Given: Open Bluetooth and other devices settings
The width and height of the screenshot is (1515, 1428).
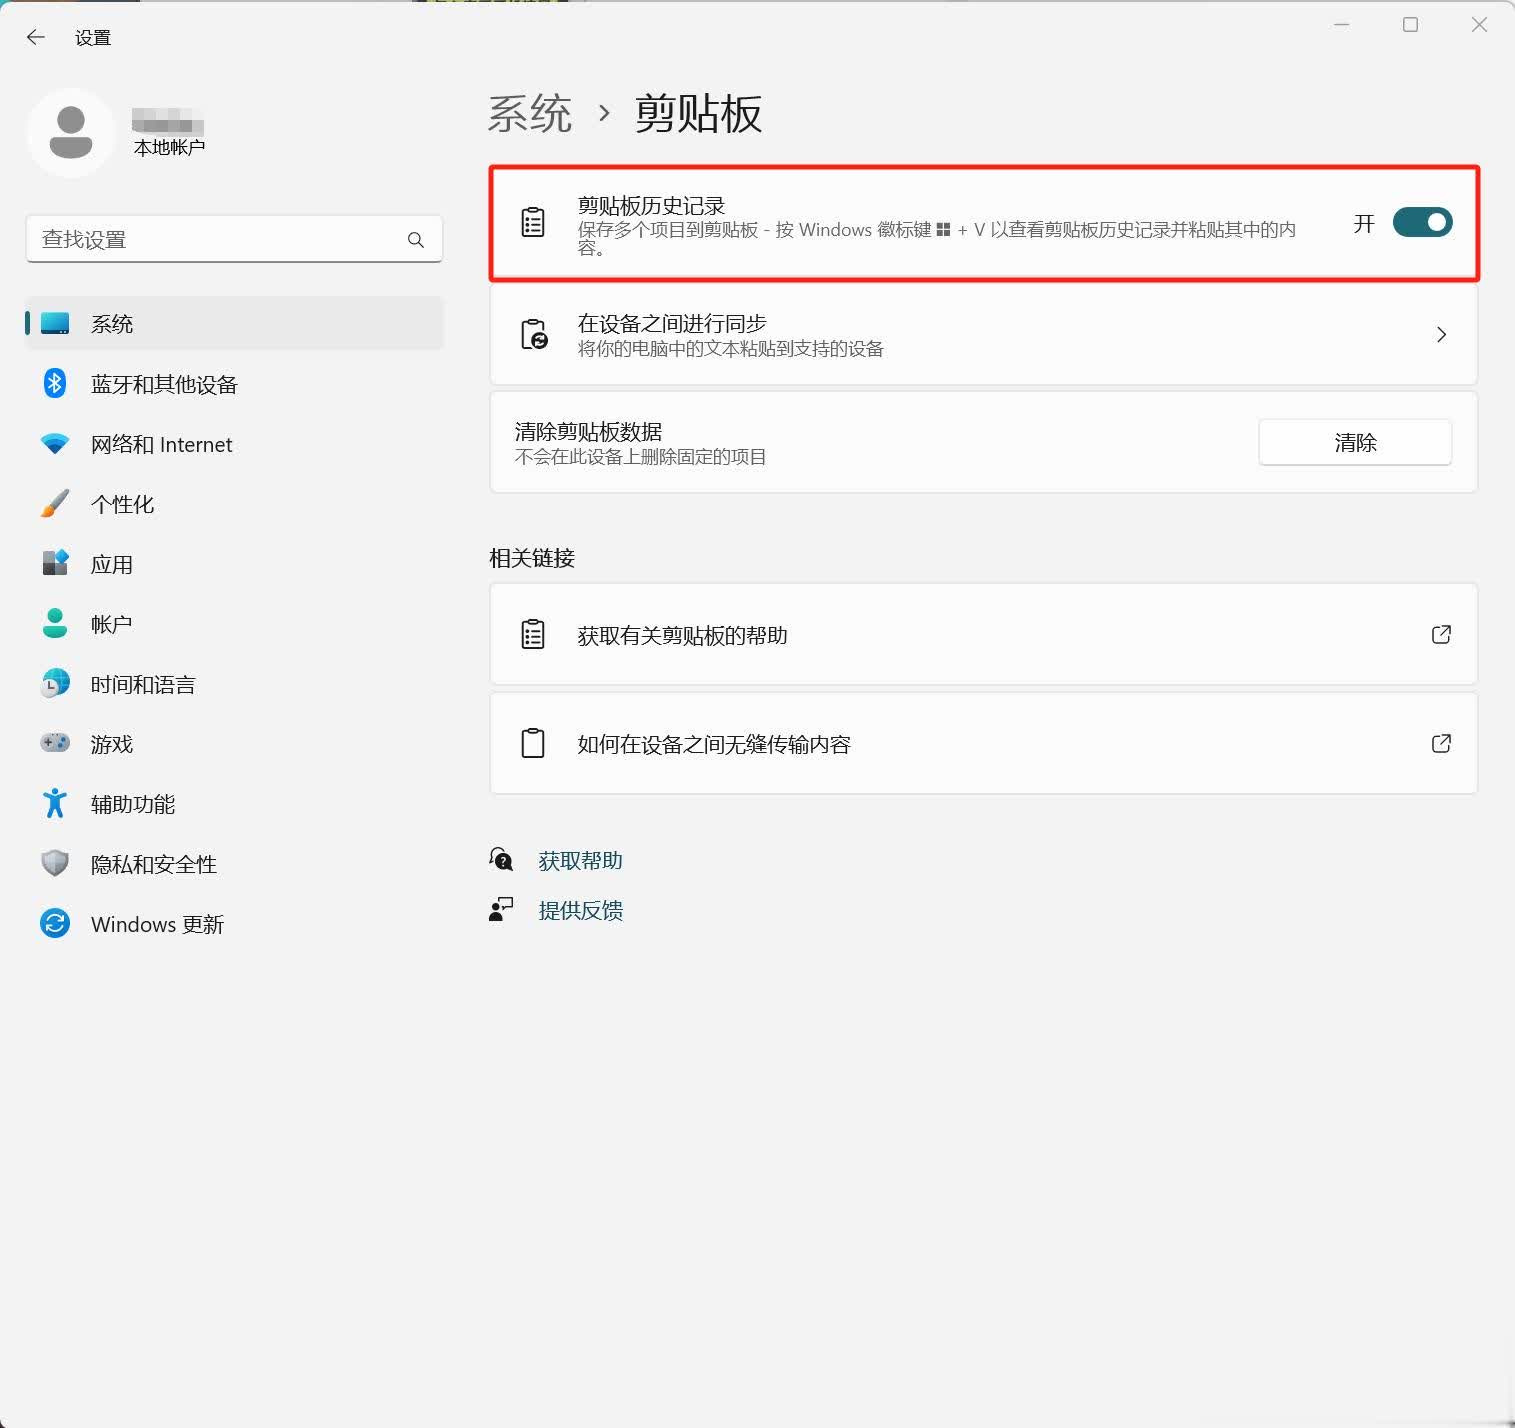Looking at the screenshot, I should click(x=164, y=385).
